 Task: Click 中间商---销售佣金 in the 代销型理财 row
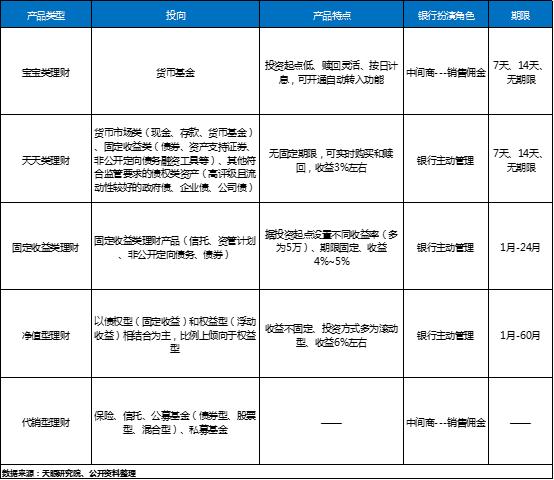(x=446, y=421)
